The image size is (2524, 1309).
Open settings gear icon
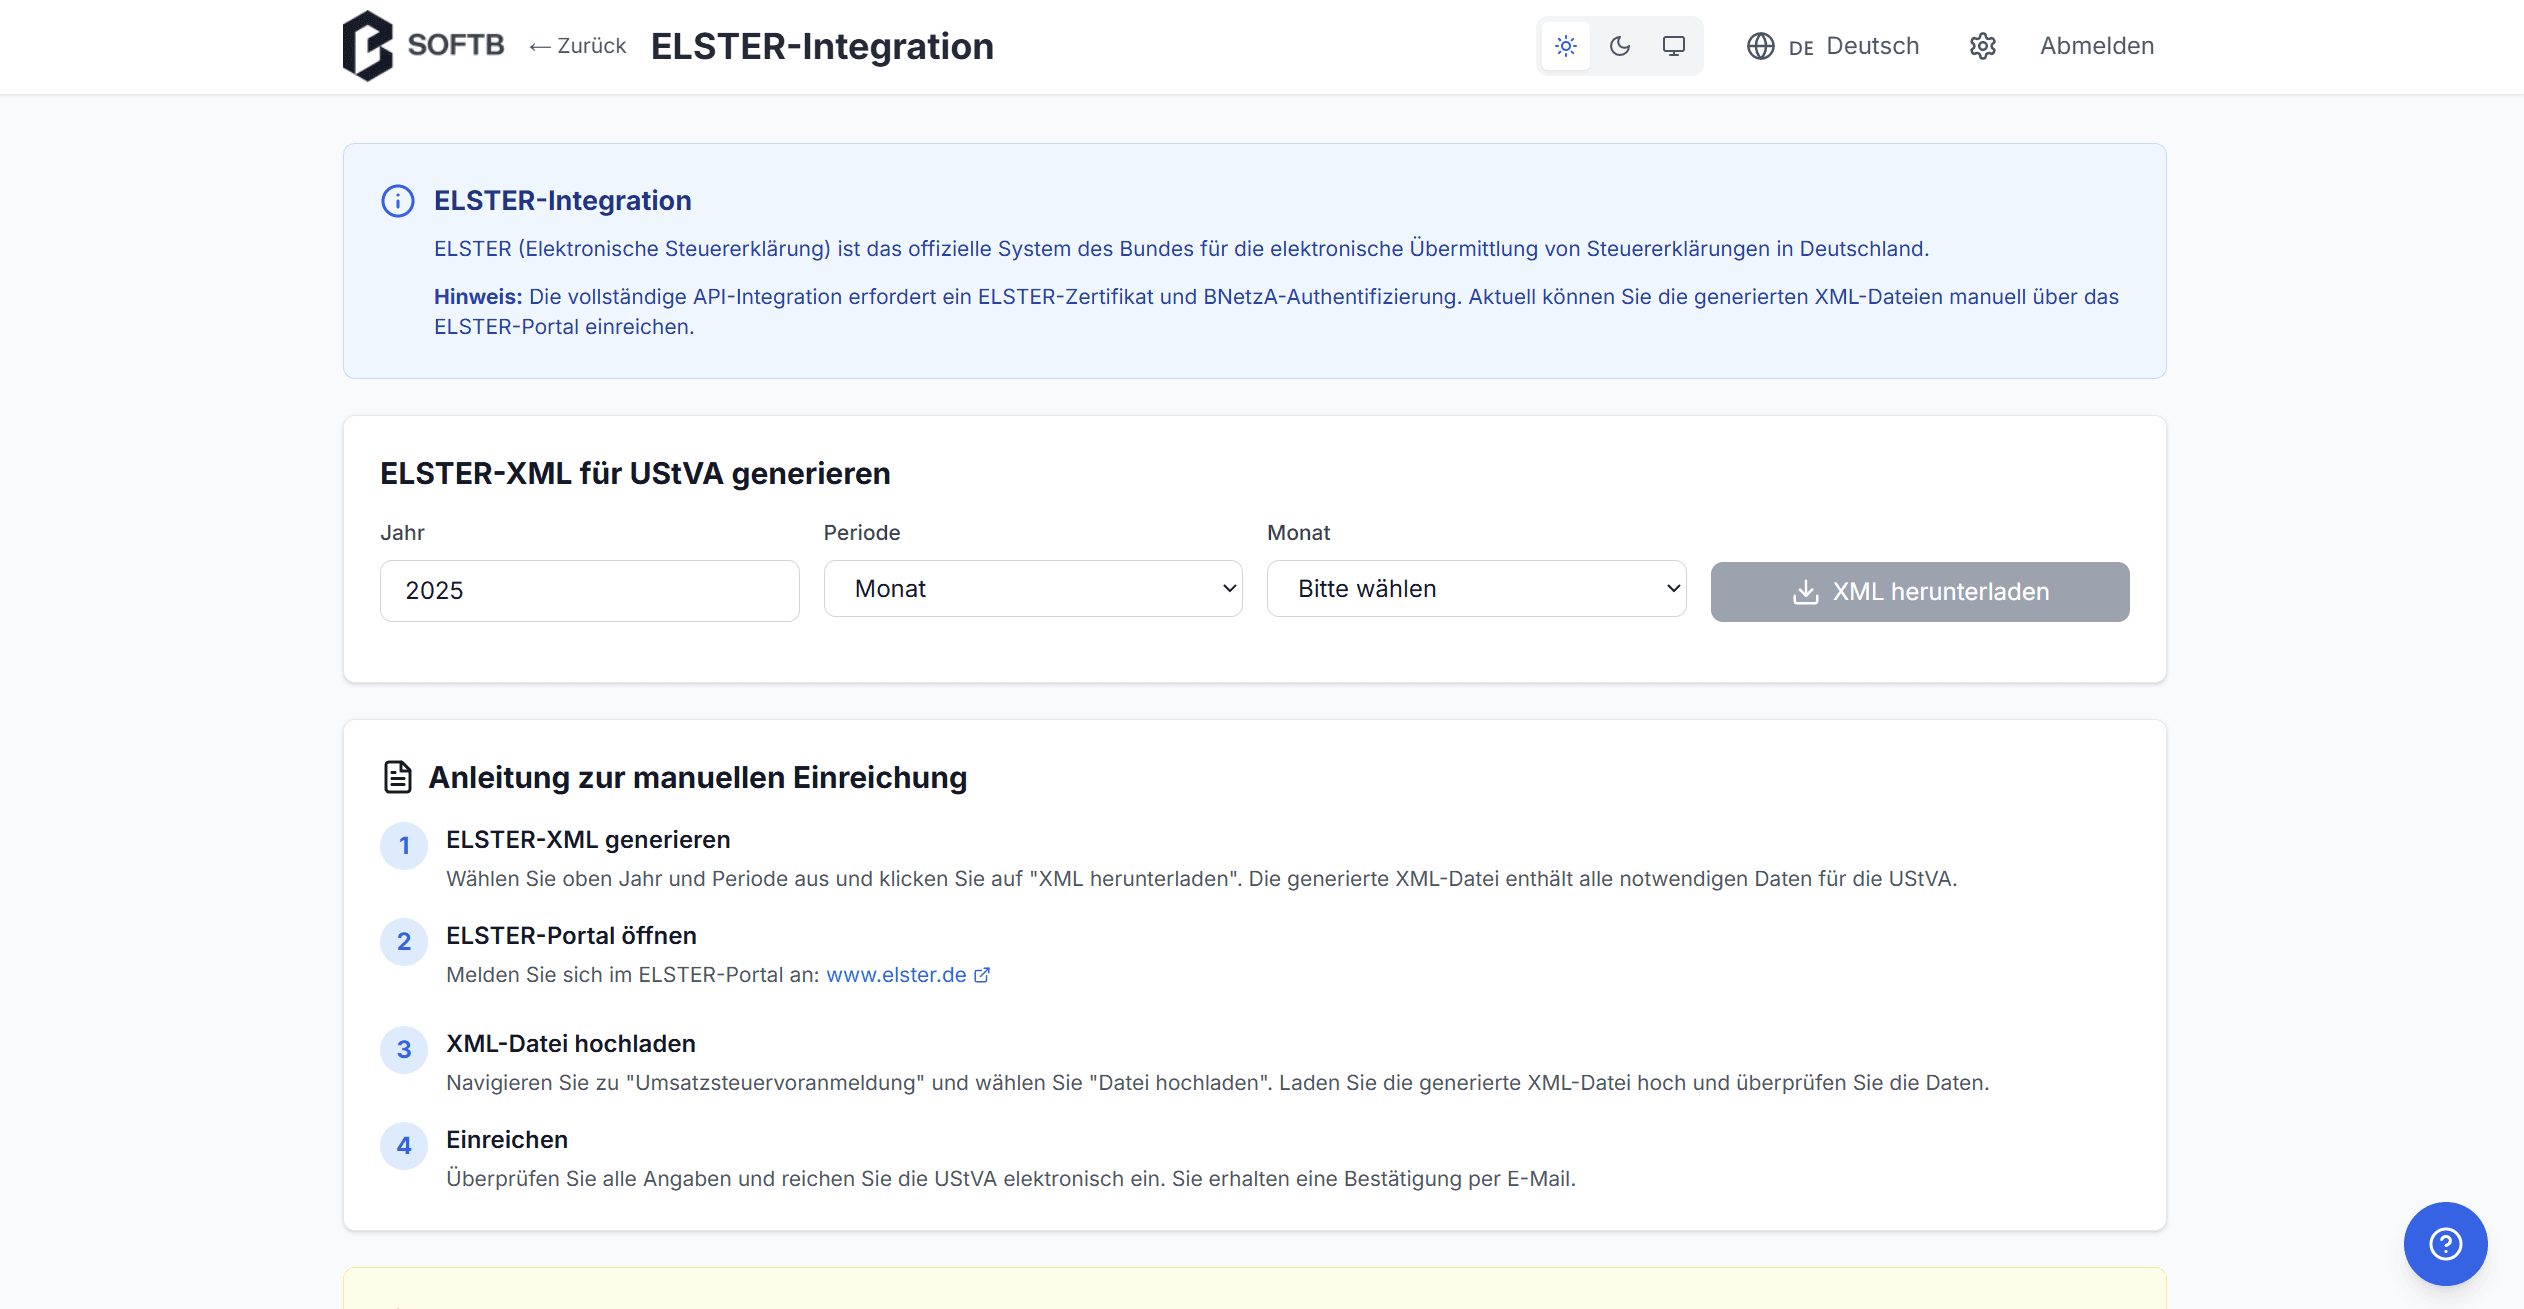[x=1983, y=46]
